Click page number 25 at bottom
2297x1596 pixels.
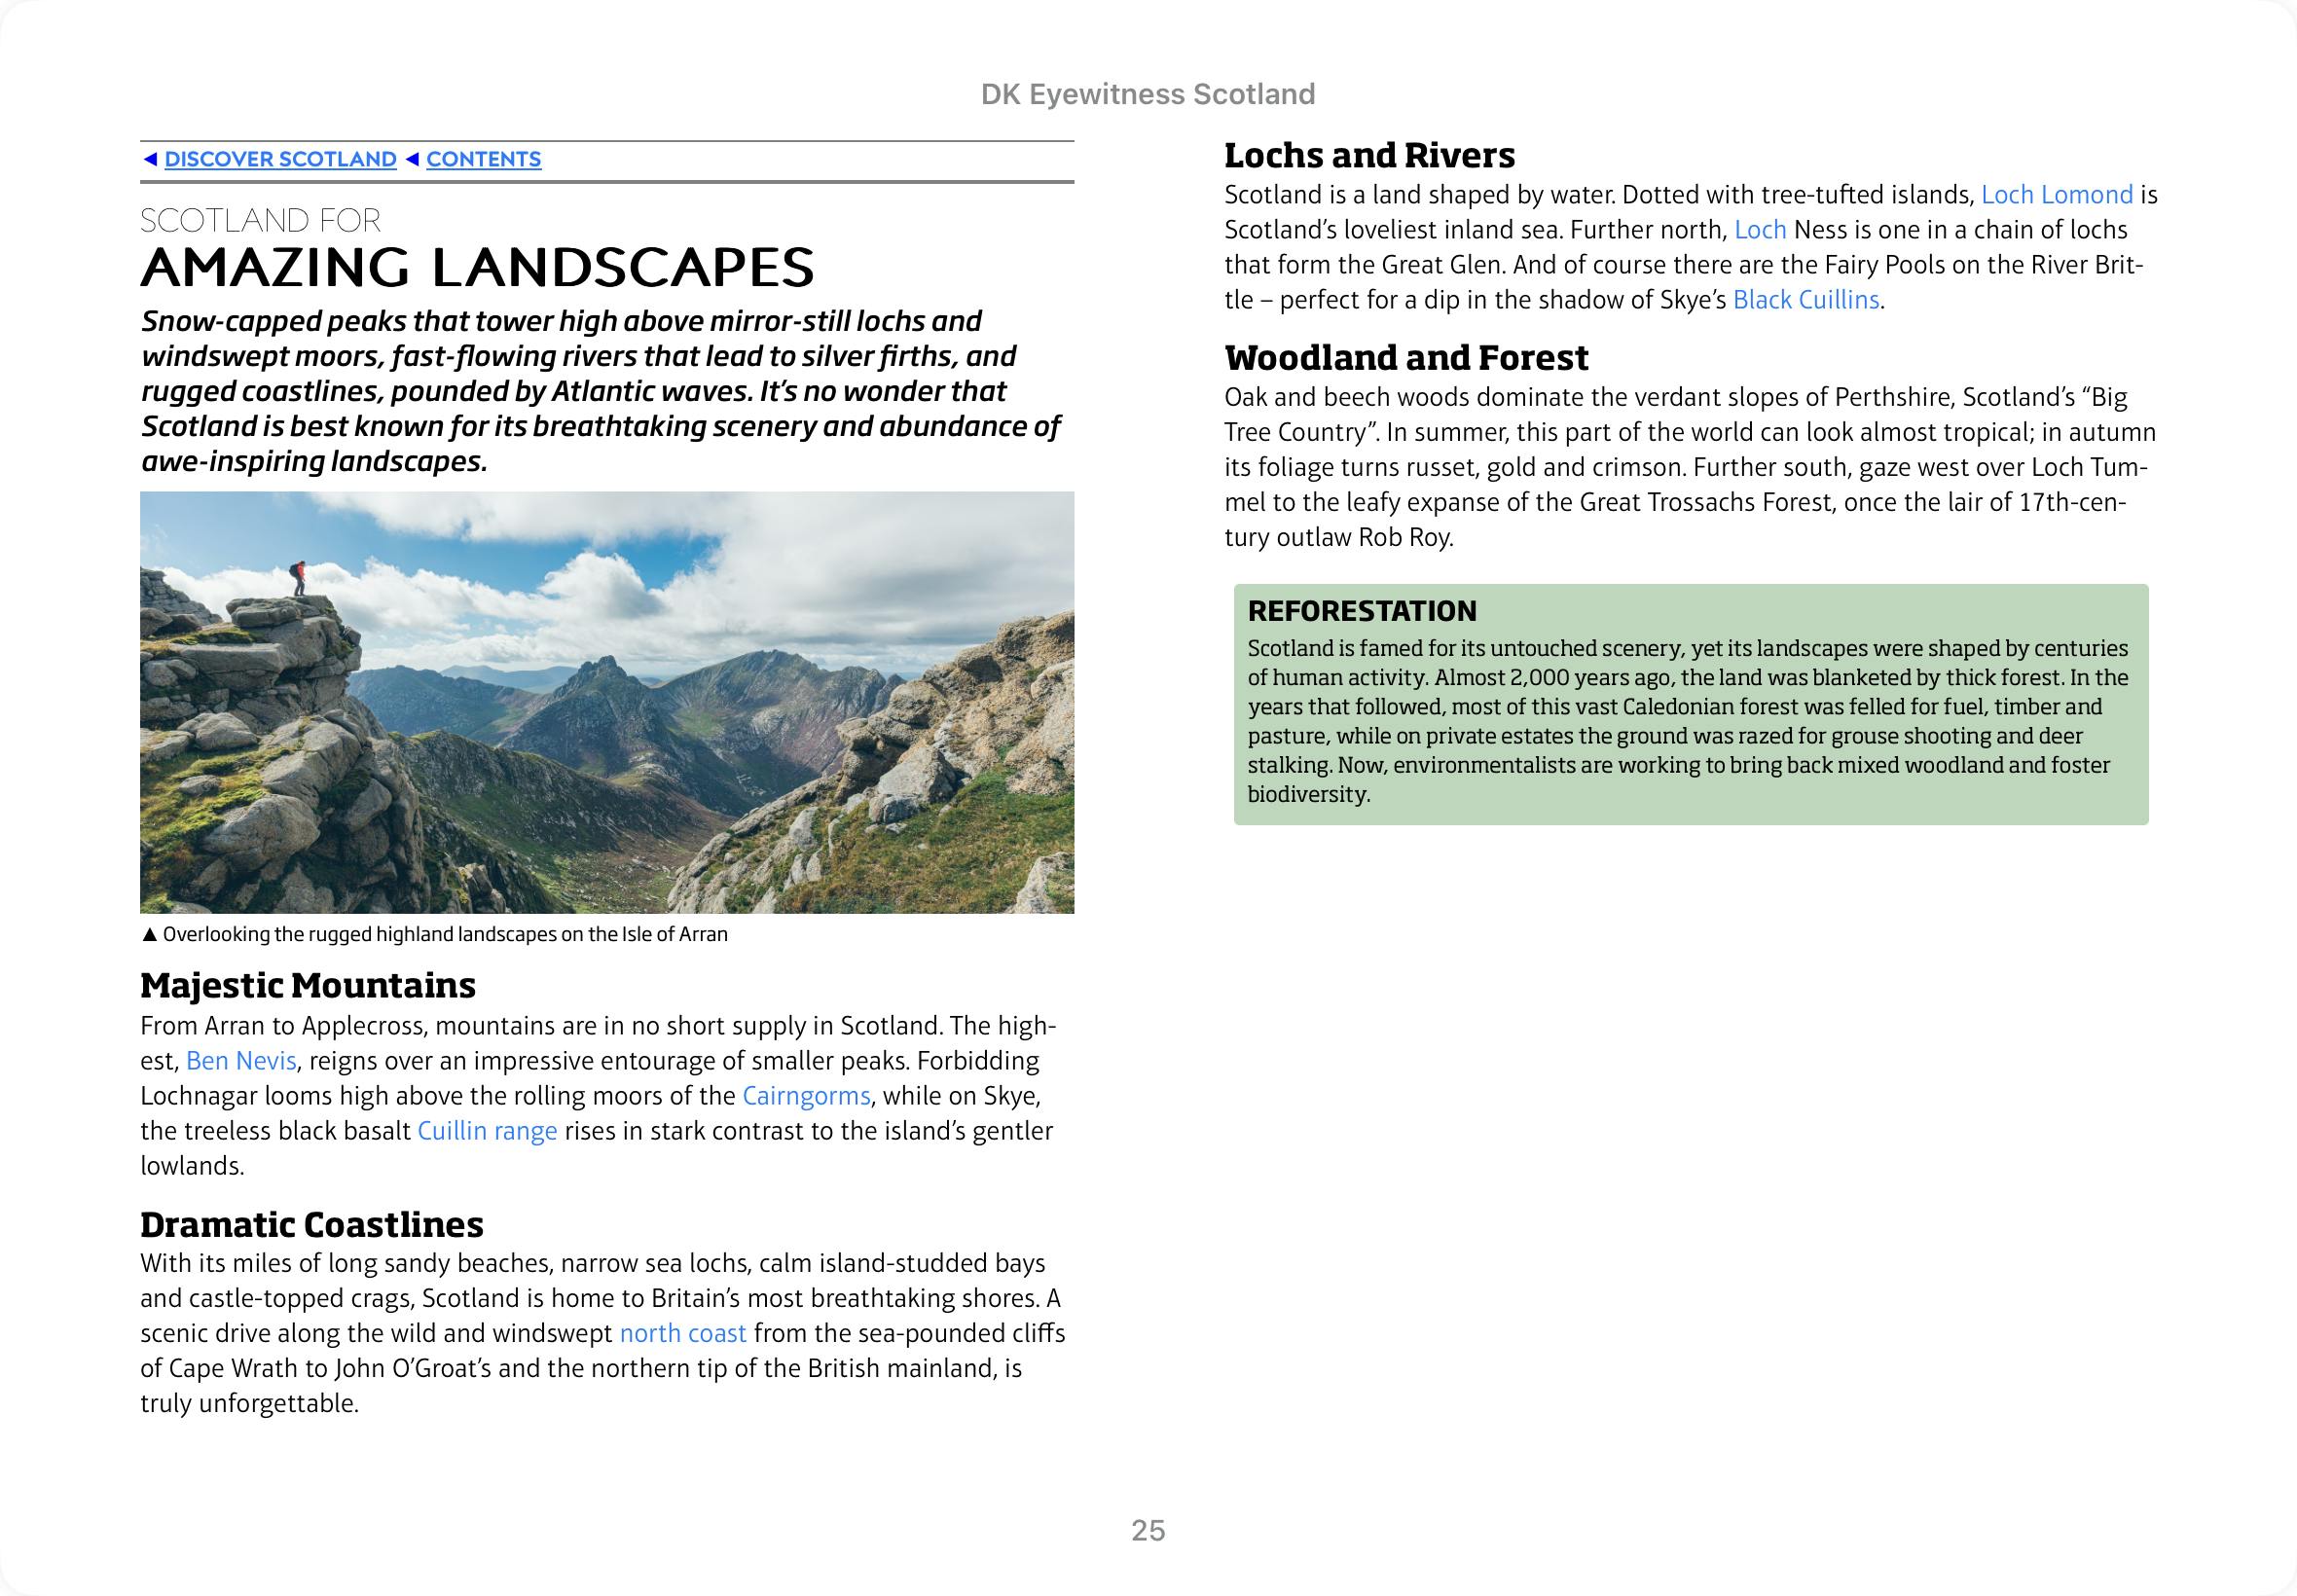pos(1148,1530)
